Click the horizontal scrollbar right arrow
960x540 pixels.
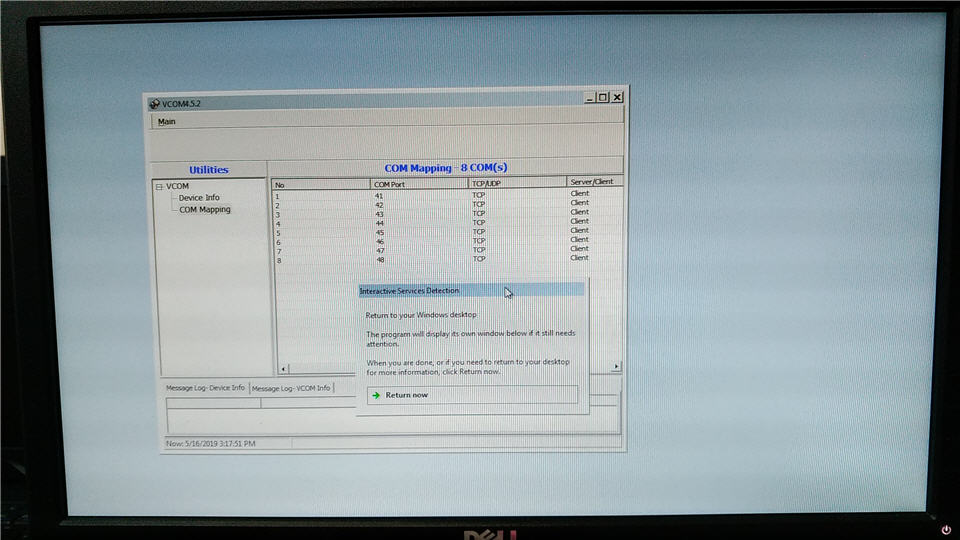[x=615, y=366]
